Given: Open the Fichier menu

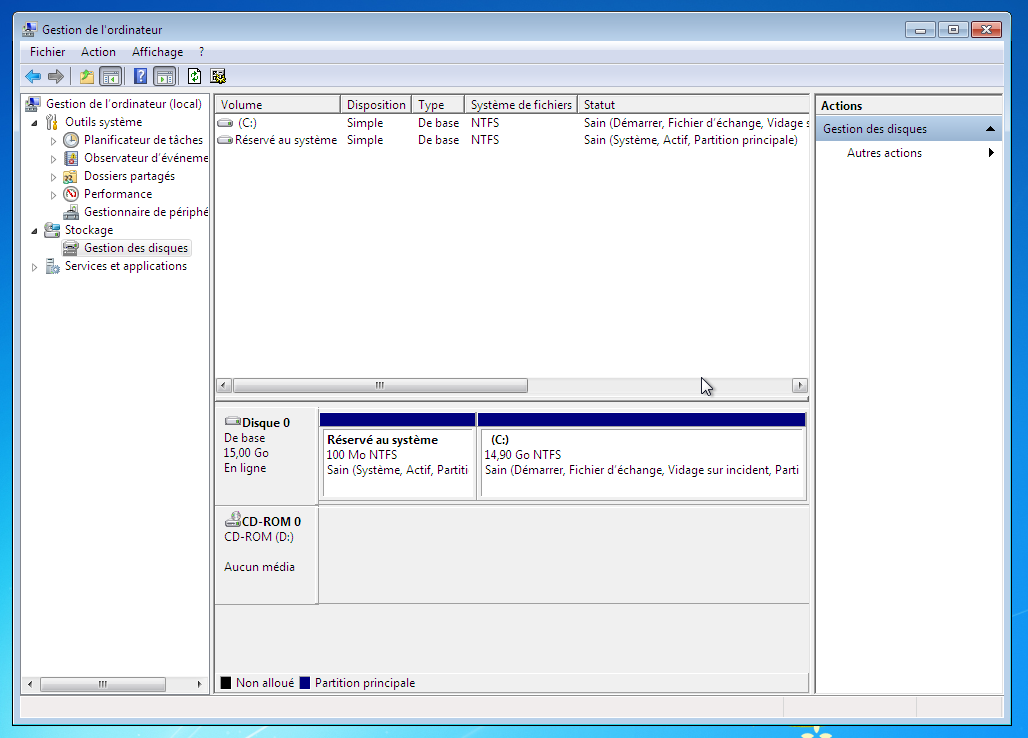Looking at the screenshot, I should pyautogui.click(x=47, y=52).
